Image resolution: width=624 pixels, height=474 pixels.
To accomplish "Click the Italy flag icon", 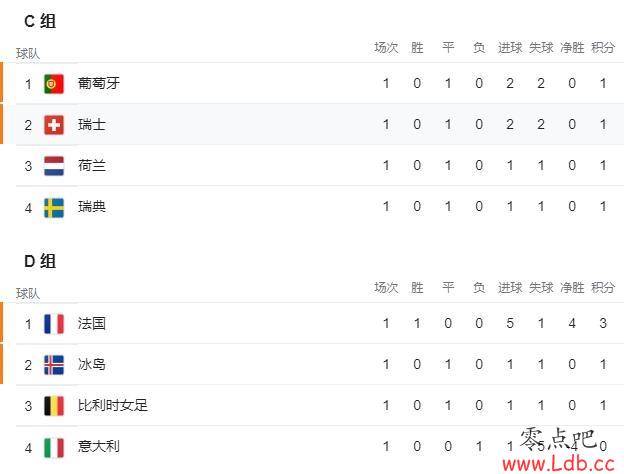I will pyautogui.click(x=54, y=448).
